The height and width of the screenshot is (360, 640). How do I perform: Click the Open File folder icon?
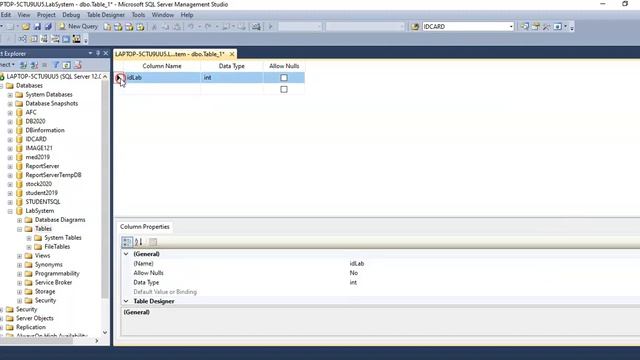(x=26, y=27)
